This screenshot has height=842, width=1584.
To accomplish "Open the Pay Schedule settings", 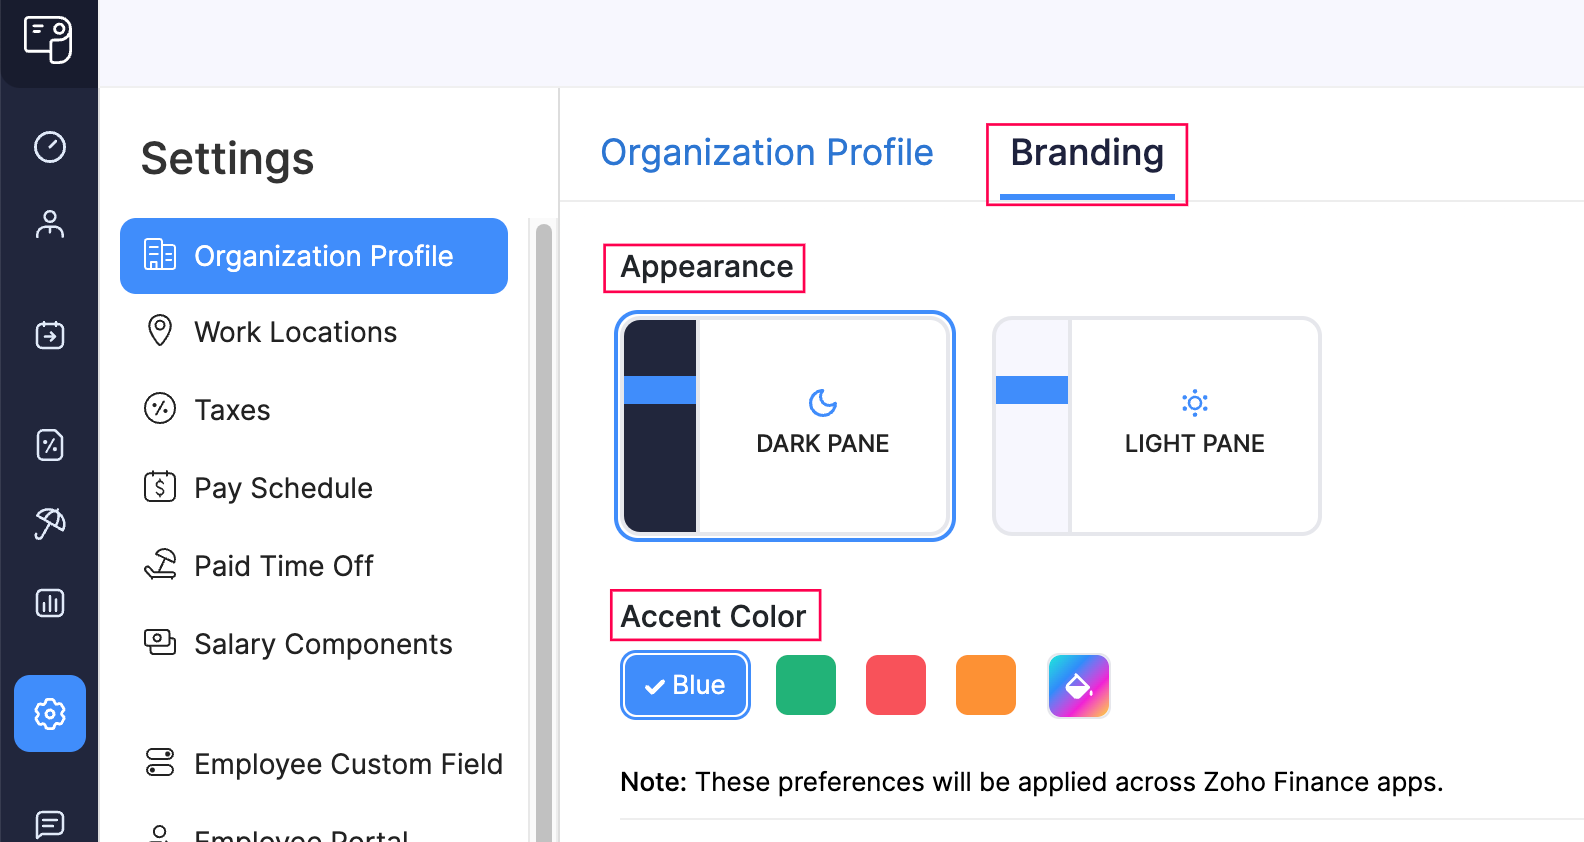I will (x=283, y=488).
